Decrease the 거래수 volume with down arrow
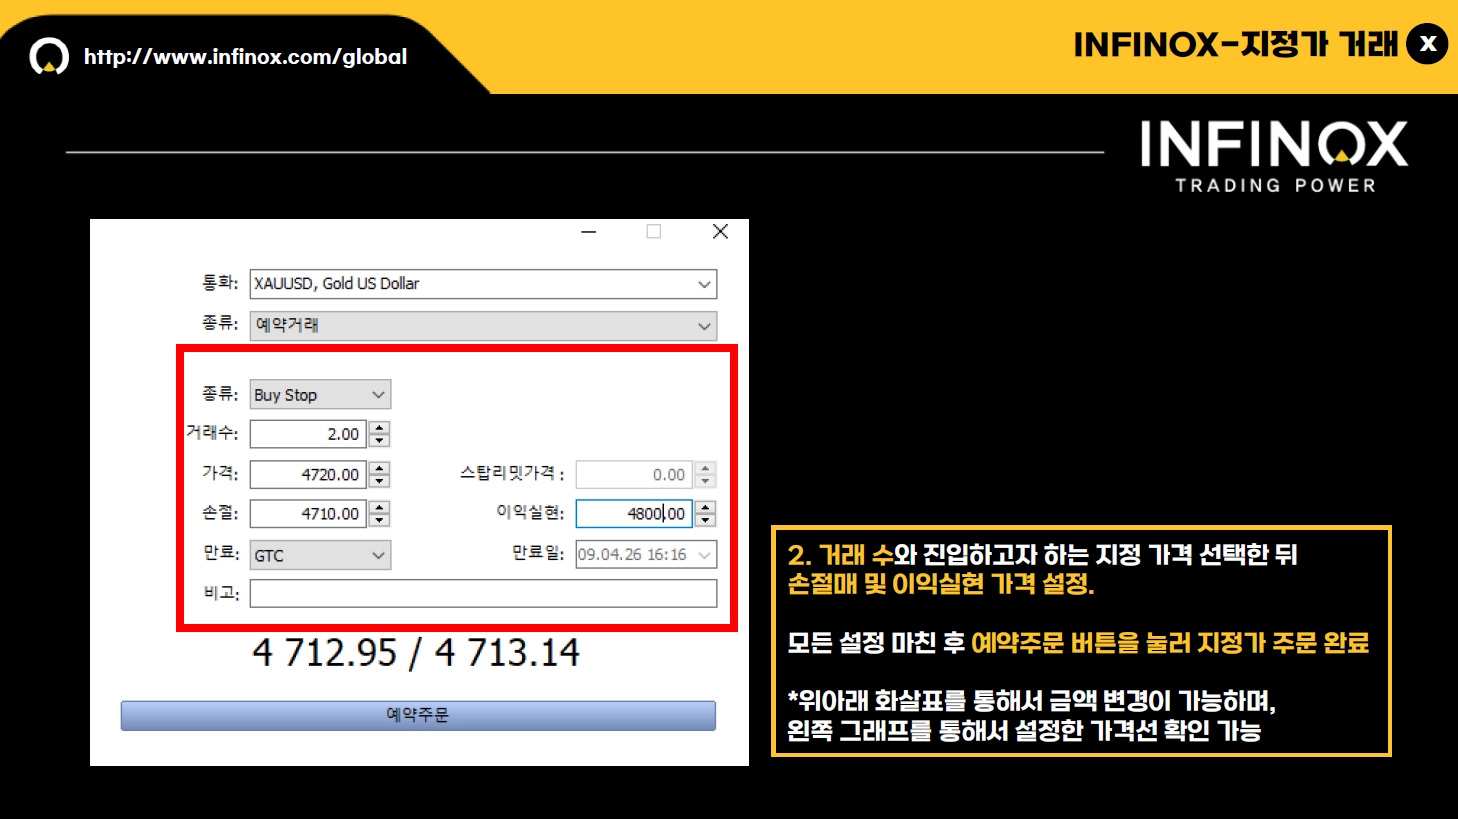The image size is (1458, 819). point(379,441)
